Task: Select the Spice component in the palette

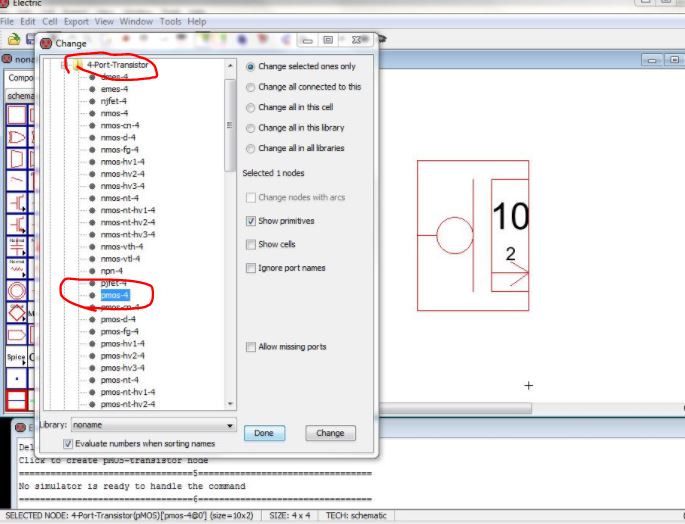Action: coord(17,357)
